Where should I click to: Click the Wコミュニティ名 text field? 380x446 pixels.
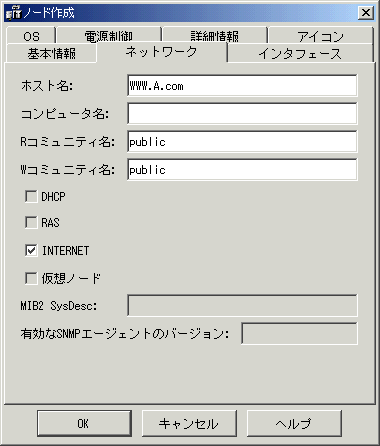[242, 170]
